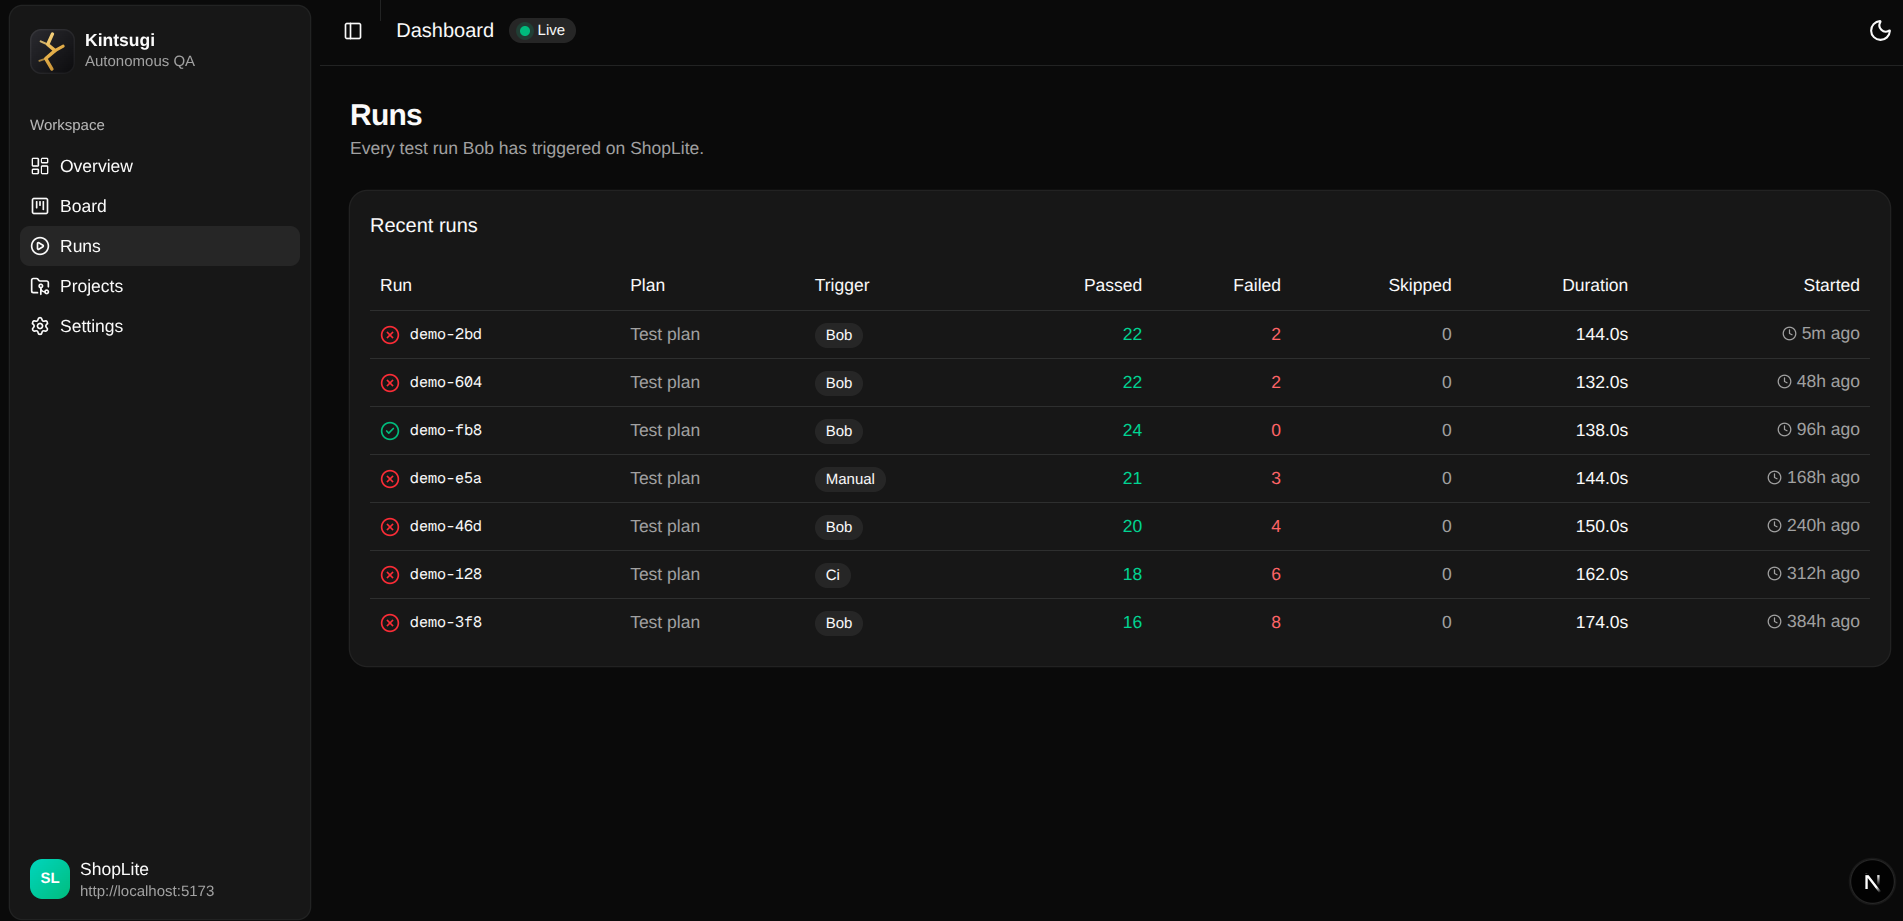This screenshot has height=921, width=1903.
Task: Click the Duration column header
Action: [x=1595, y=285]
